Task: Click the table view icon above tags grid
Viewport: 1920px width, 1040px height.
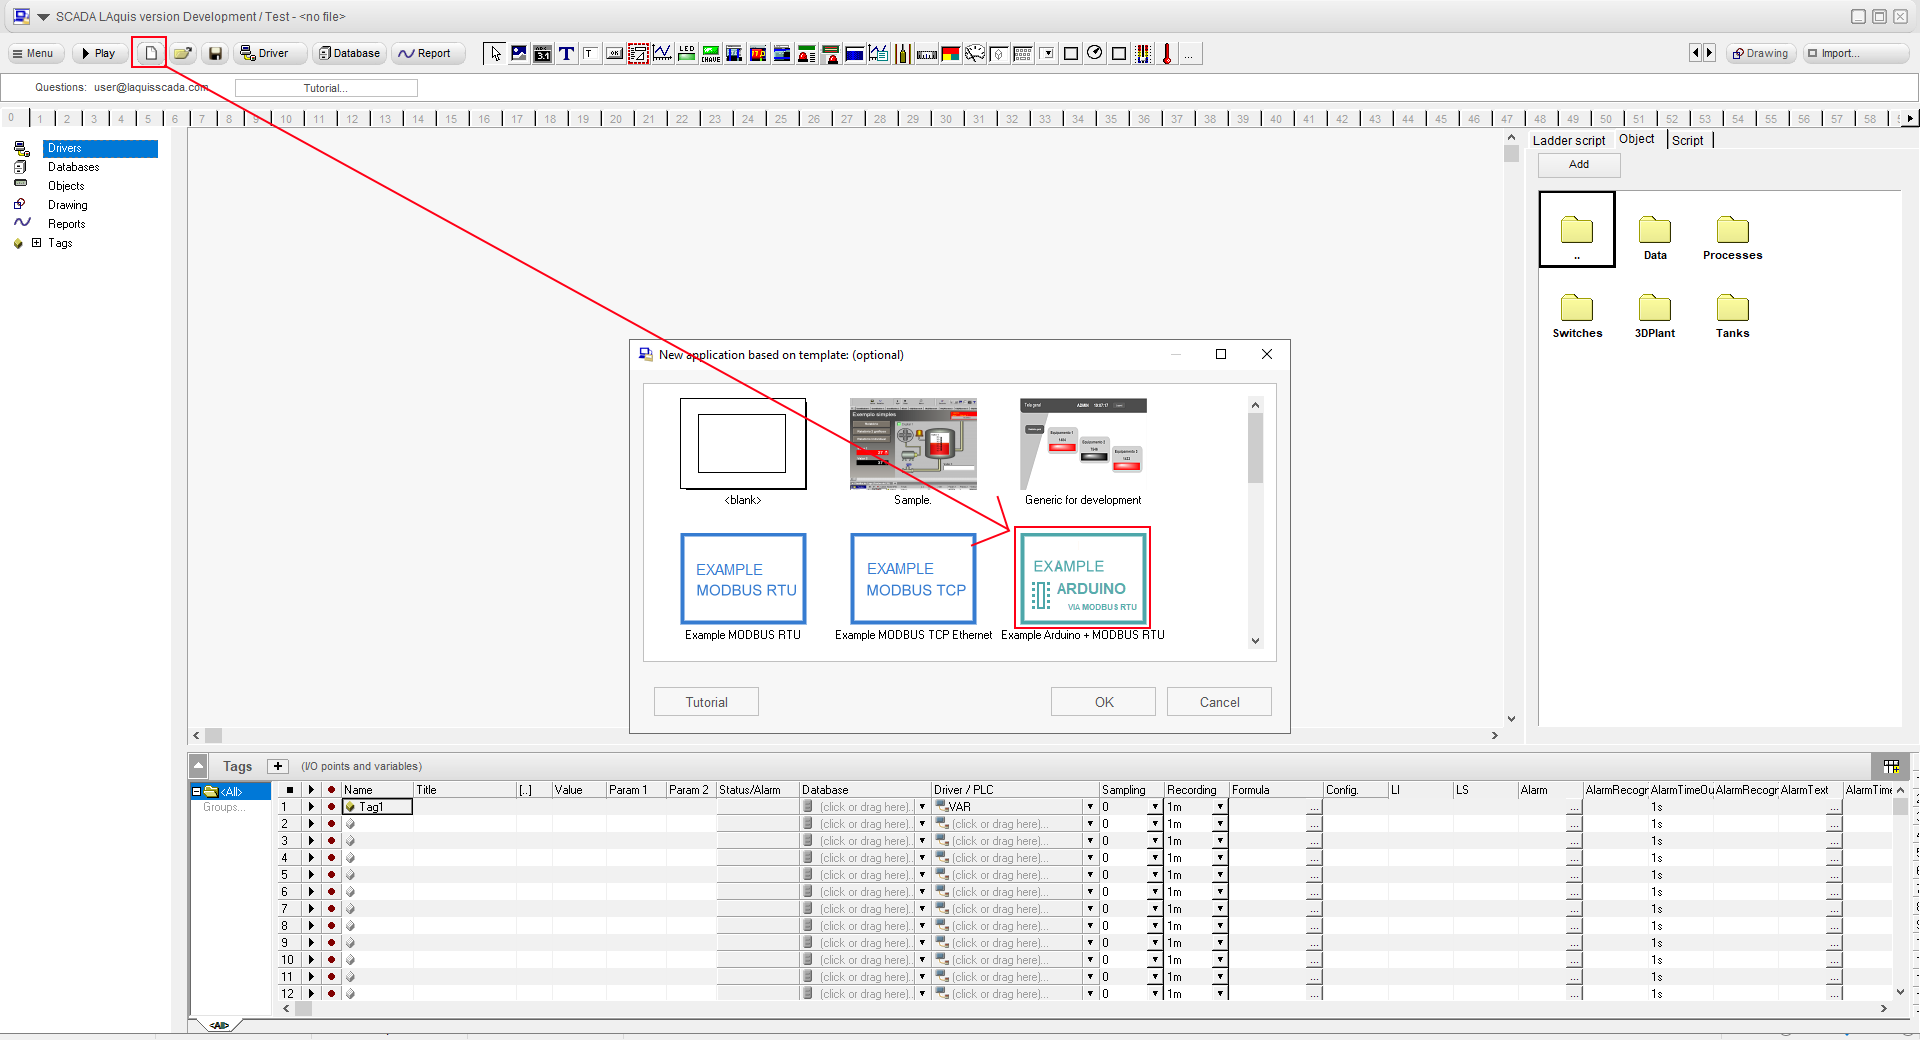Action: (x=1891, y=766)
